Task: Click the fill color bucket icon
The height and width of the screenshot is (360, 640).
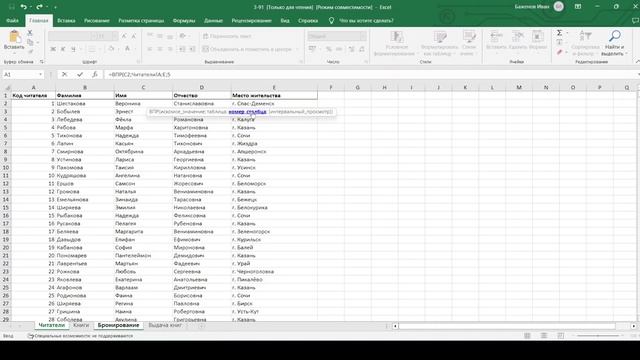Action: pos(111,49)
